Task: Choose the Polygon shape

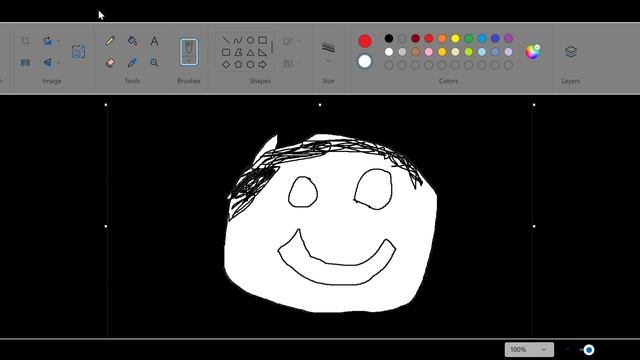Action: (238, 52)
